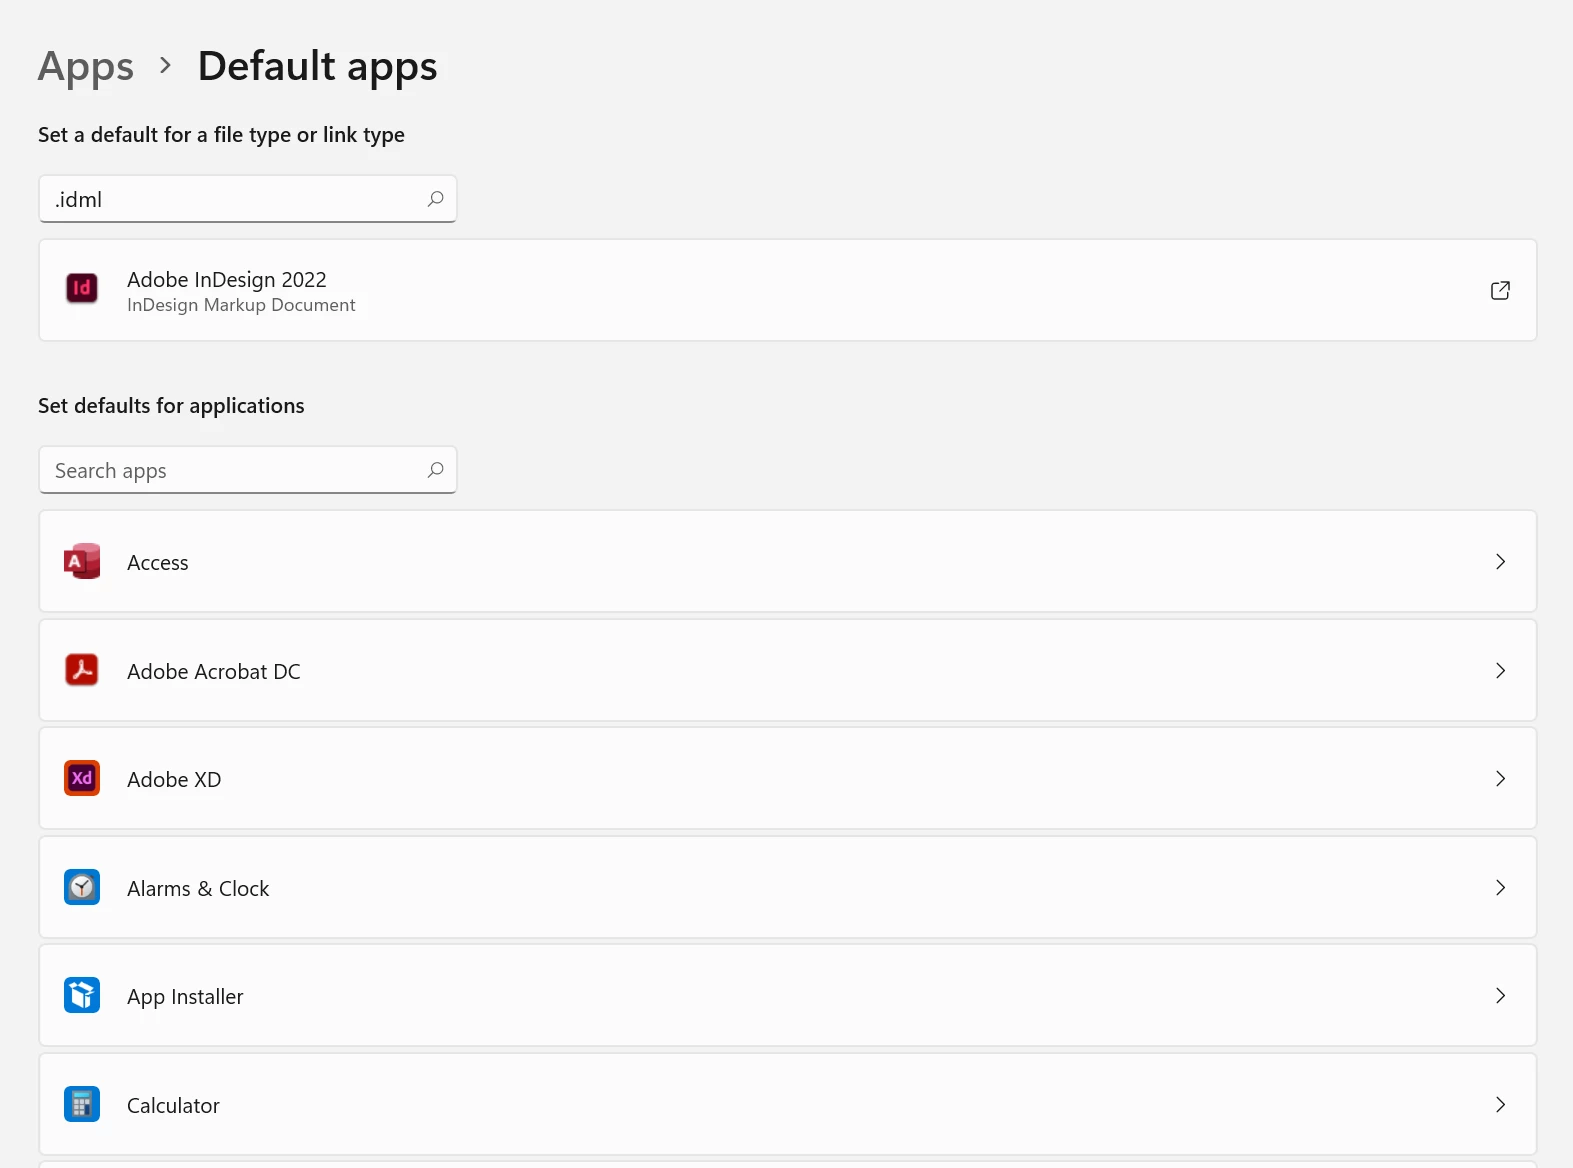
Task: Open the external link icon for InDesign
Action: pos(1500,290)
